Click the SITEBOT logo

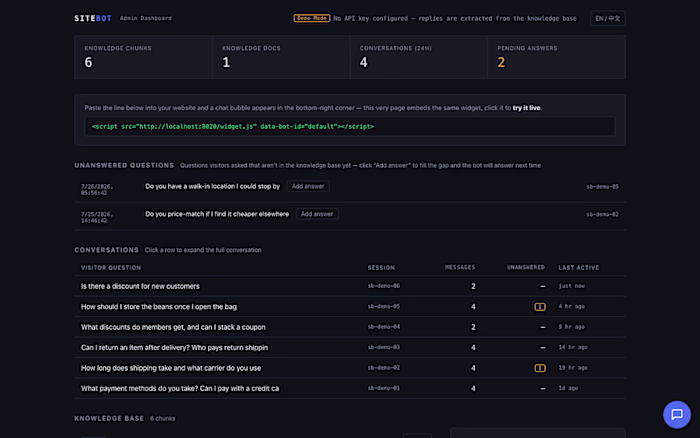tap(93, 18)
